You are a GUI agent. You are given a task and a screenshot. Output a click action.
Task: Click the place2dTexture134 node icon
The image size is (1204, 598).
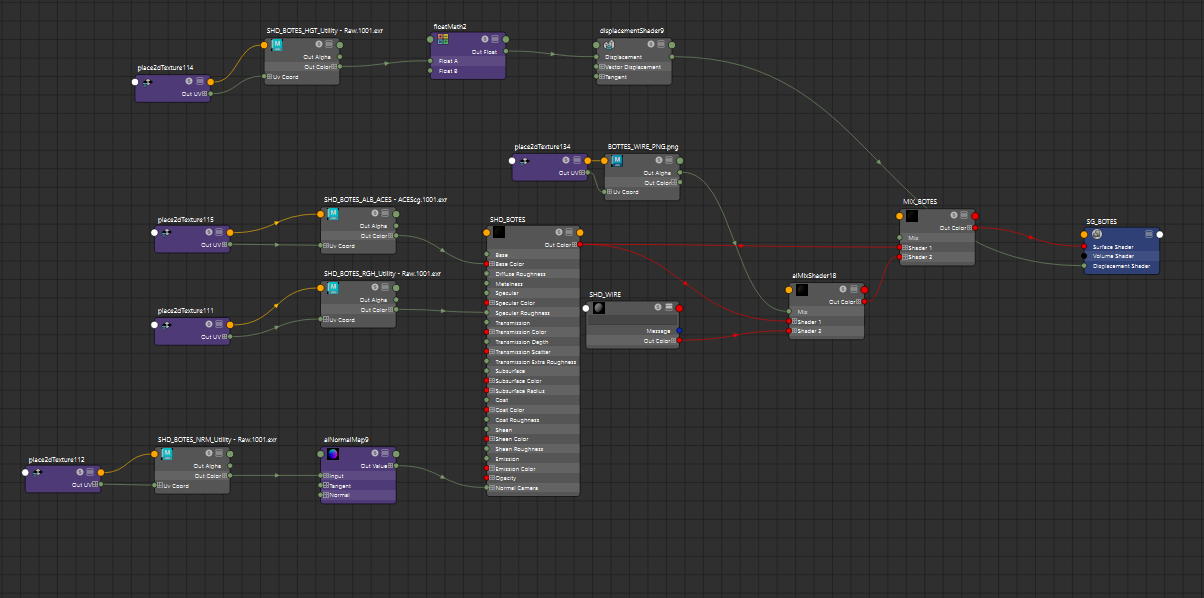524,160
